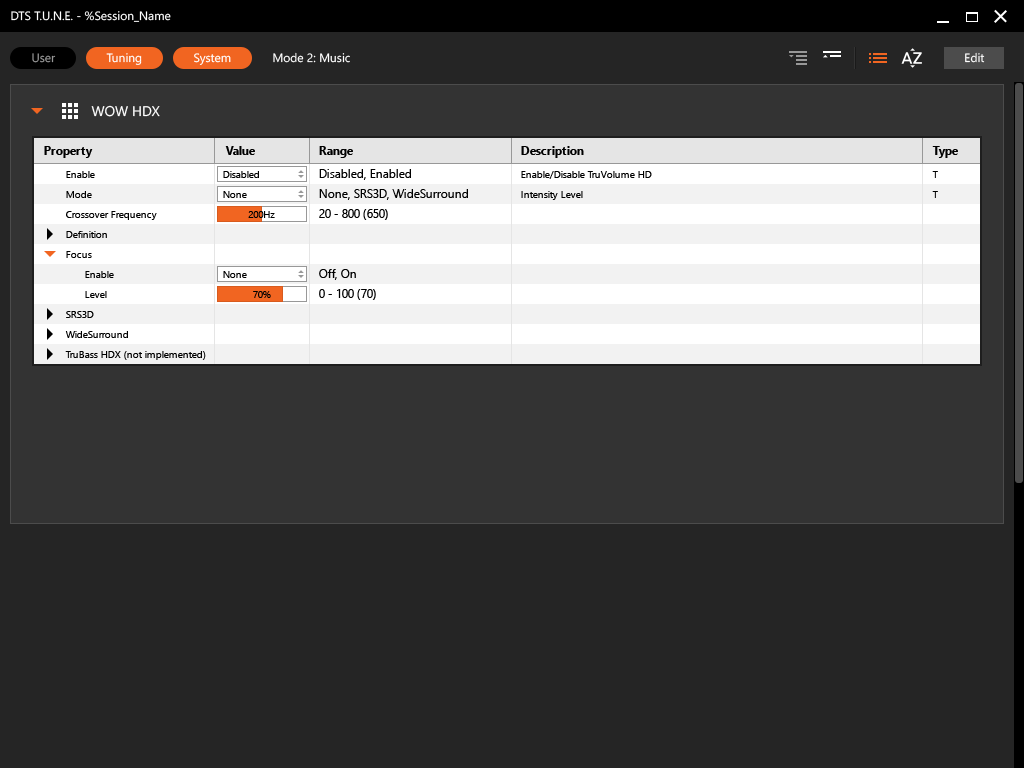This screenshot has width=1024, height=768.
Task: Click the Value column header
Action: click(x=262, y=151)
